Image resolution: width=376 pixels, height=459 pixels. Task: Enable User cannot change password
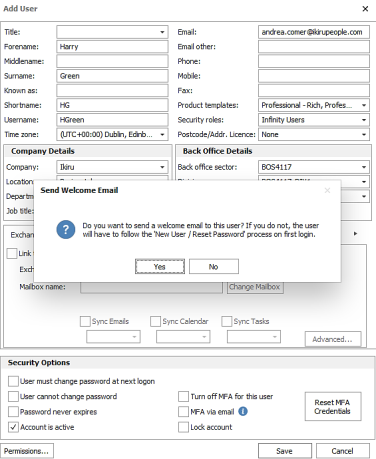[x=13, y=396]
